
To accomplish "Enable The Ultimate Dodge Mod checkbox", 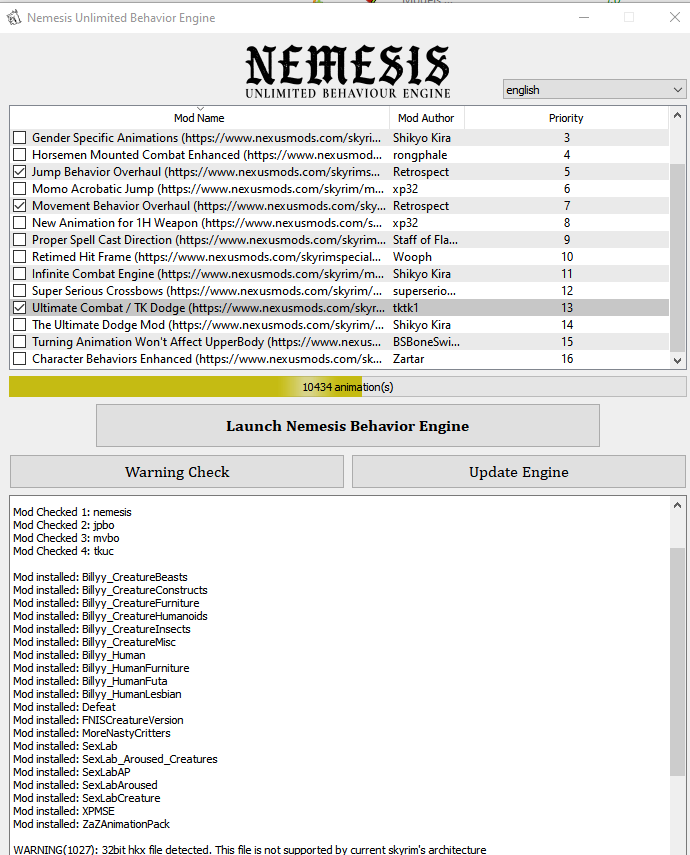I will click(x=20, y=325).
